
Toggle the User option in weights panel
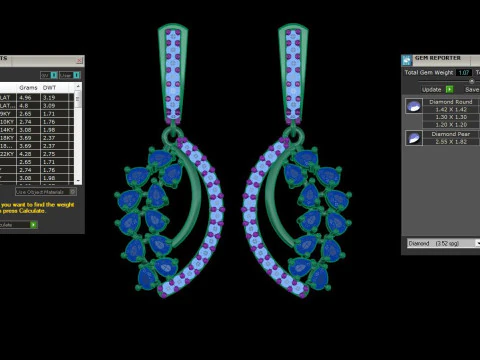[70, 75]
